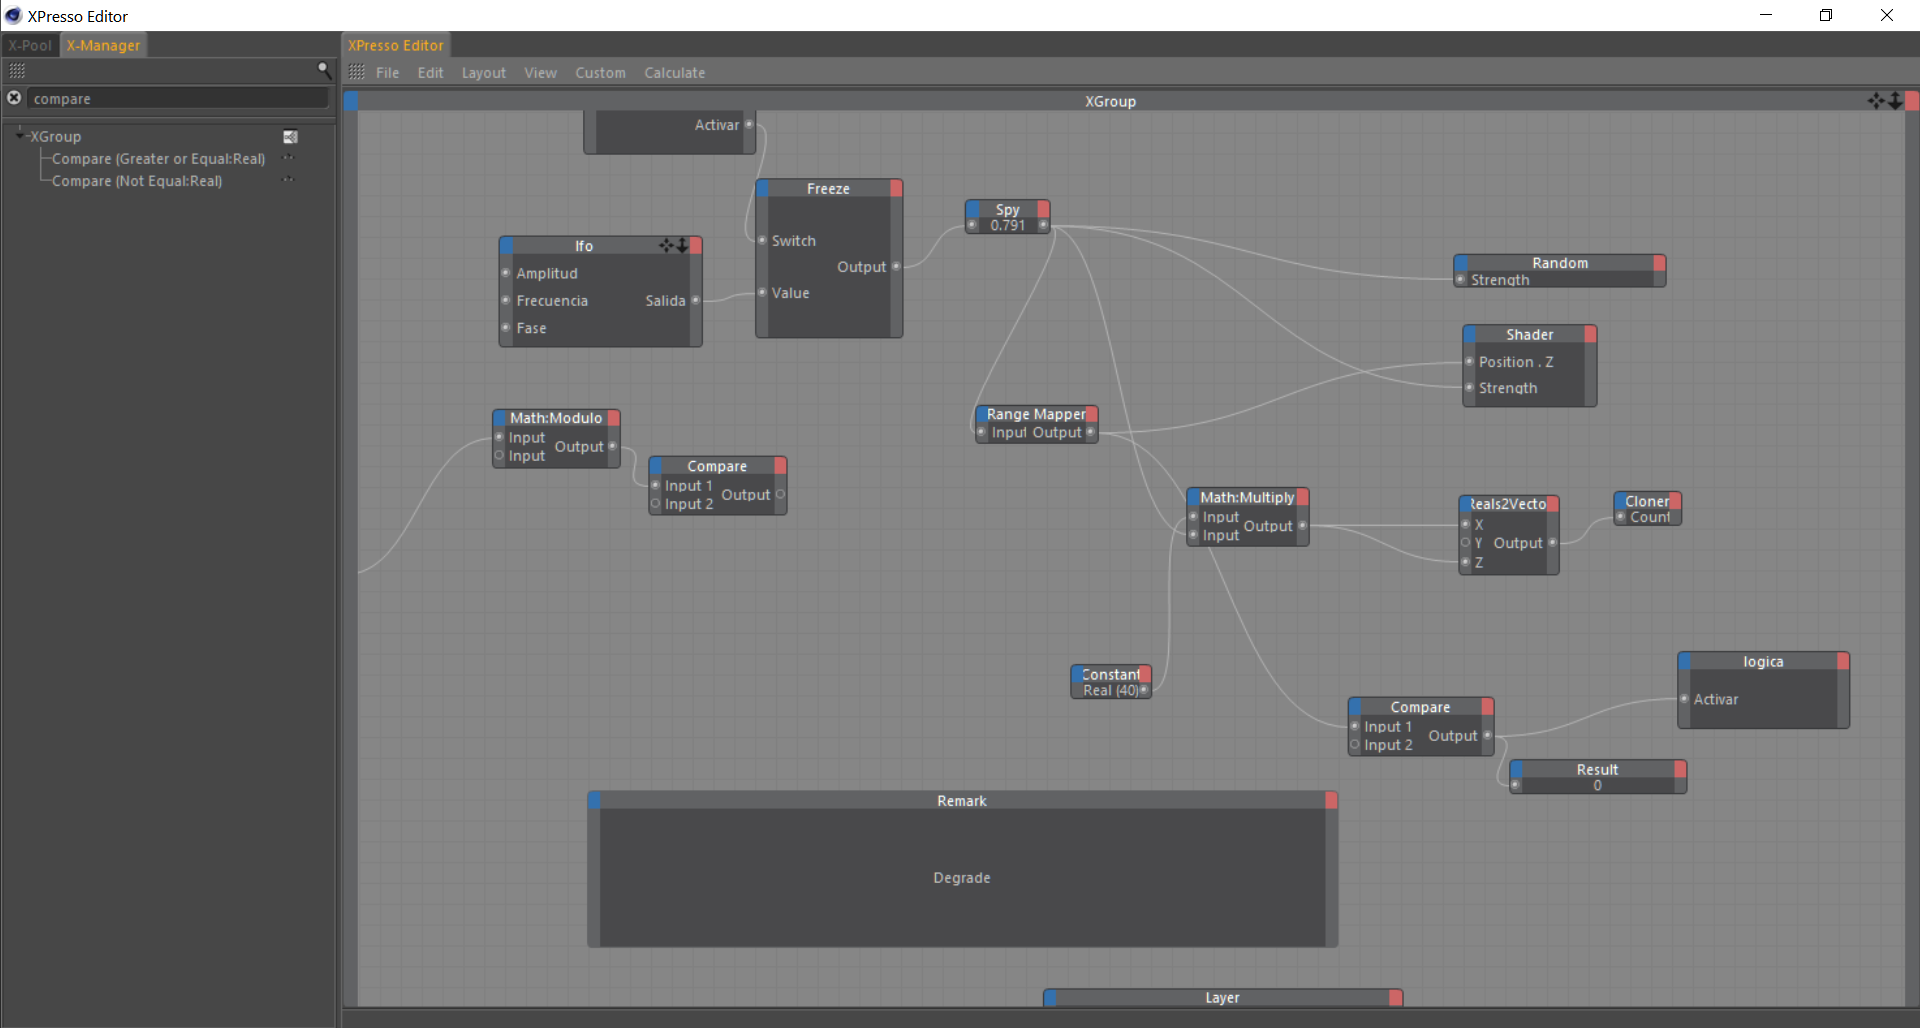This screenshot has height=1028, width=1920.
Task: Select Compare (Not Equal:Real) in the tree
Action: (x=136, y=181)
